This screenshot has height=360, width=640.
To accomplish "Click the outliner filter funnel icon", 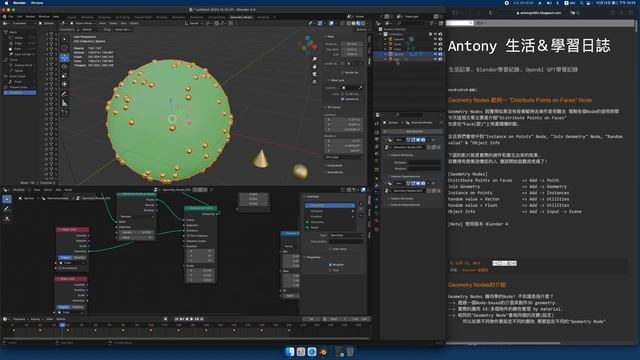I will tap(432, 23).
